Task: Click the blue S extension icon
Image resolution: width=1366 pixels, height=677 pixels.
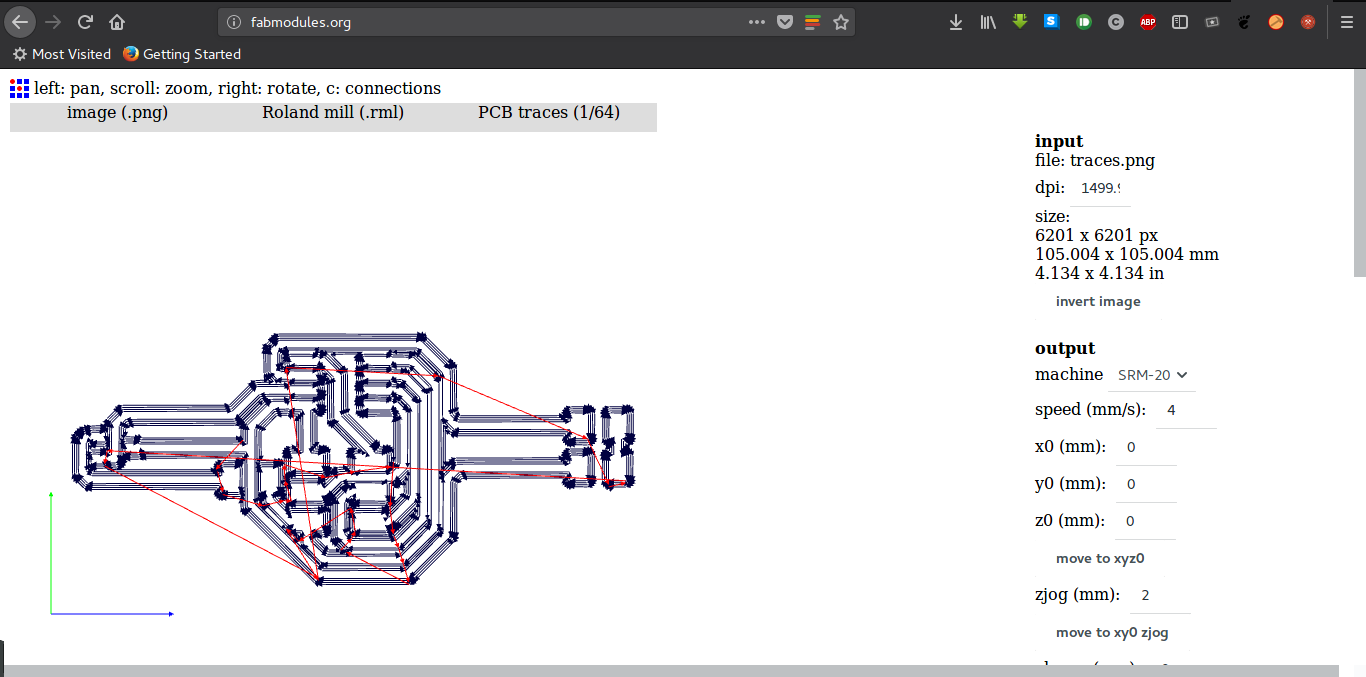Action: coord(1051,21)
